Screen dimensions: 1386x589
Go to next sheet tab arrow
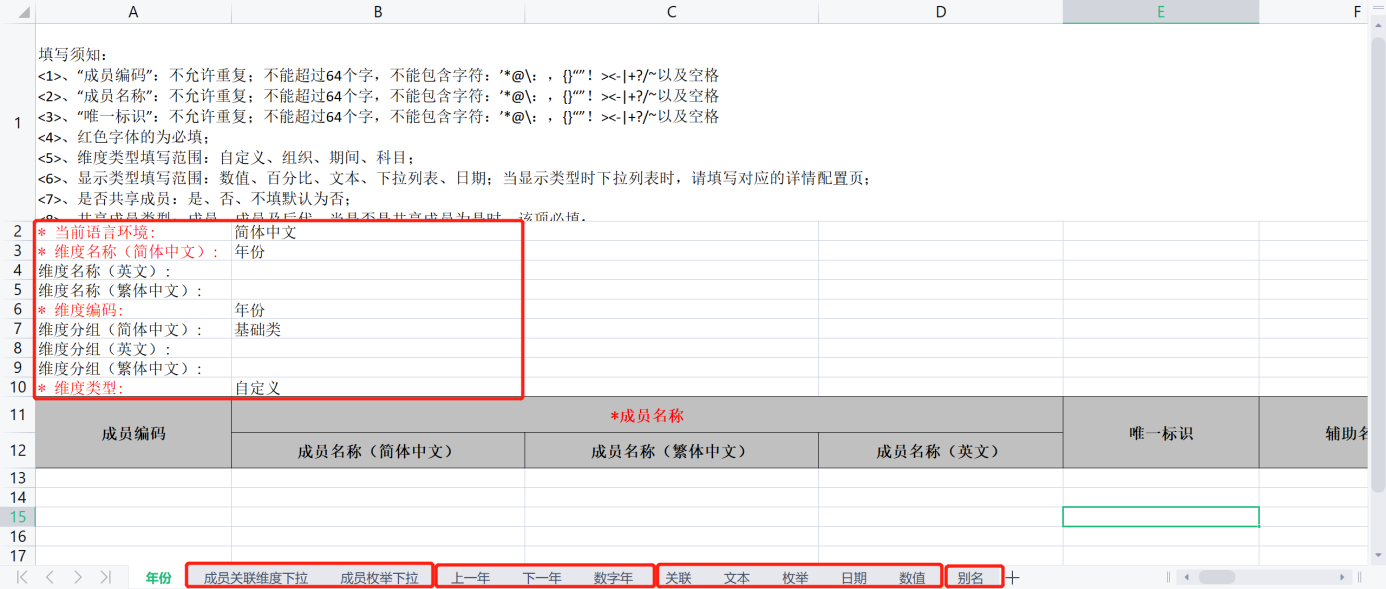(x=77, y=578)
